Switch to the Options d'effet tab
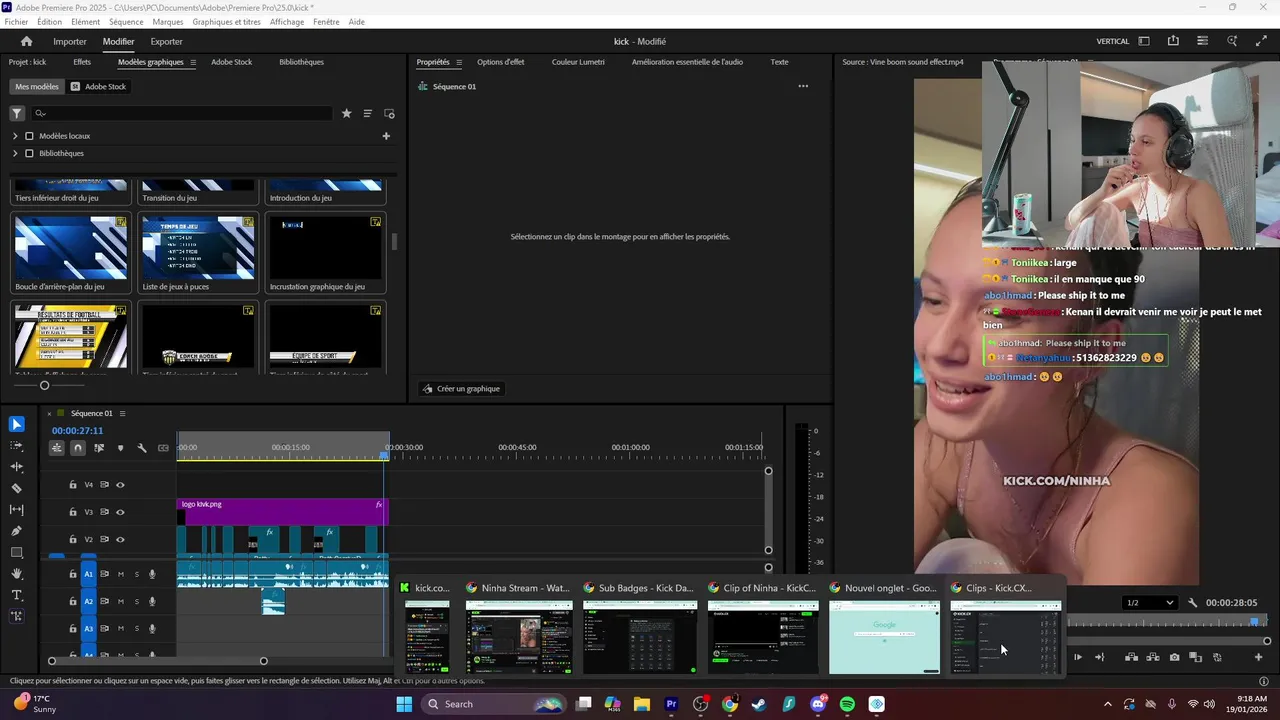This screenshot has height=720, width=1280. click(x=500, y=62)
